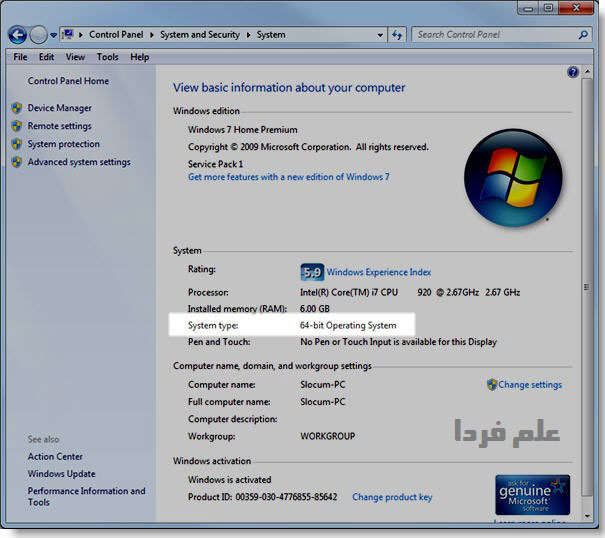This screenshot has width=605, height=538.
Task: Click the search magnifier icon
Action: point(584,35)
